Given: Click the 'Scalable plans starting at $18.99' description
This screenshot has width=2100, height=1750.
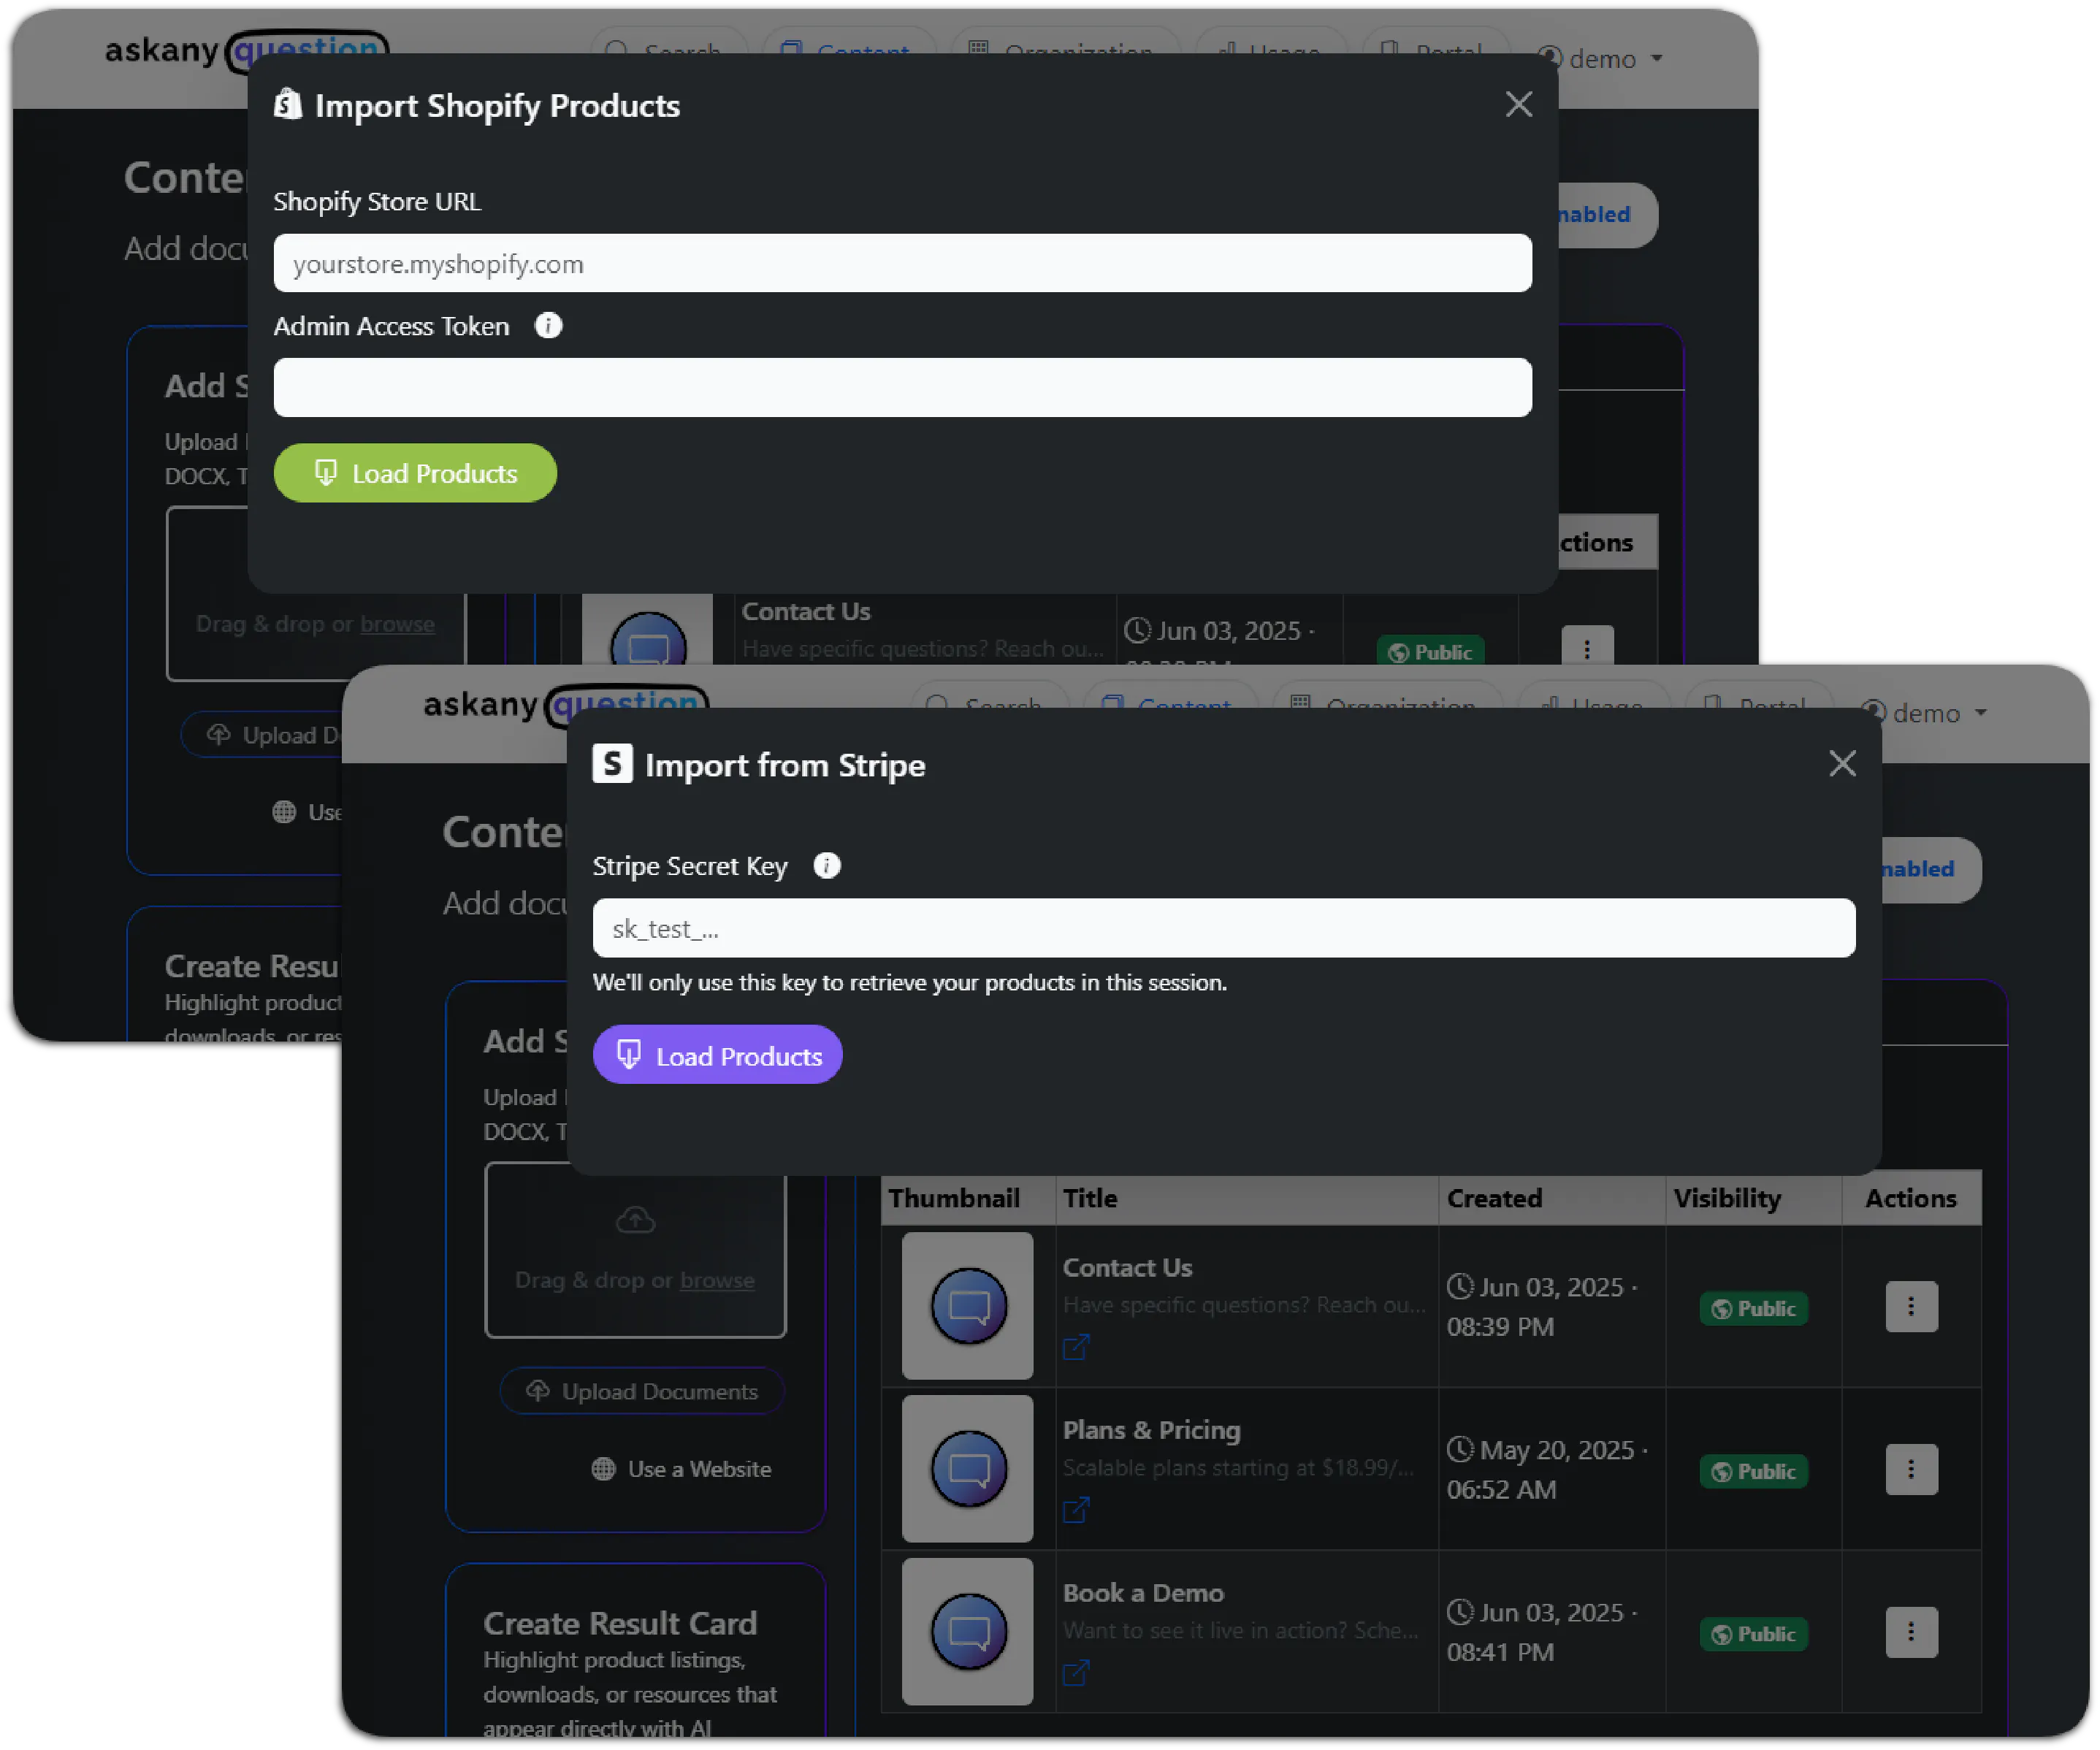Looking at the screenshot, I should pos(1238,1467).
